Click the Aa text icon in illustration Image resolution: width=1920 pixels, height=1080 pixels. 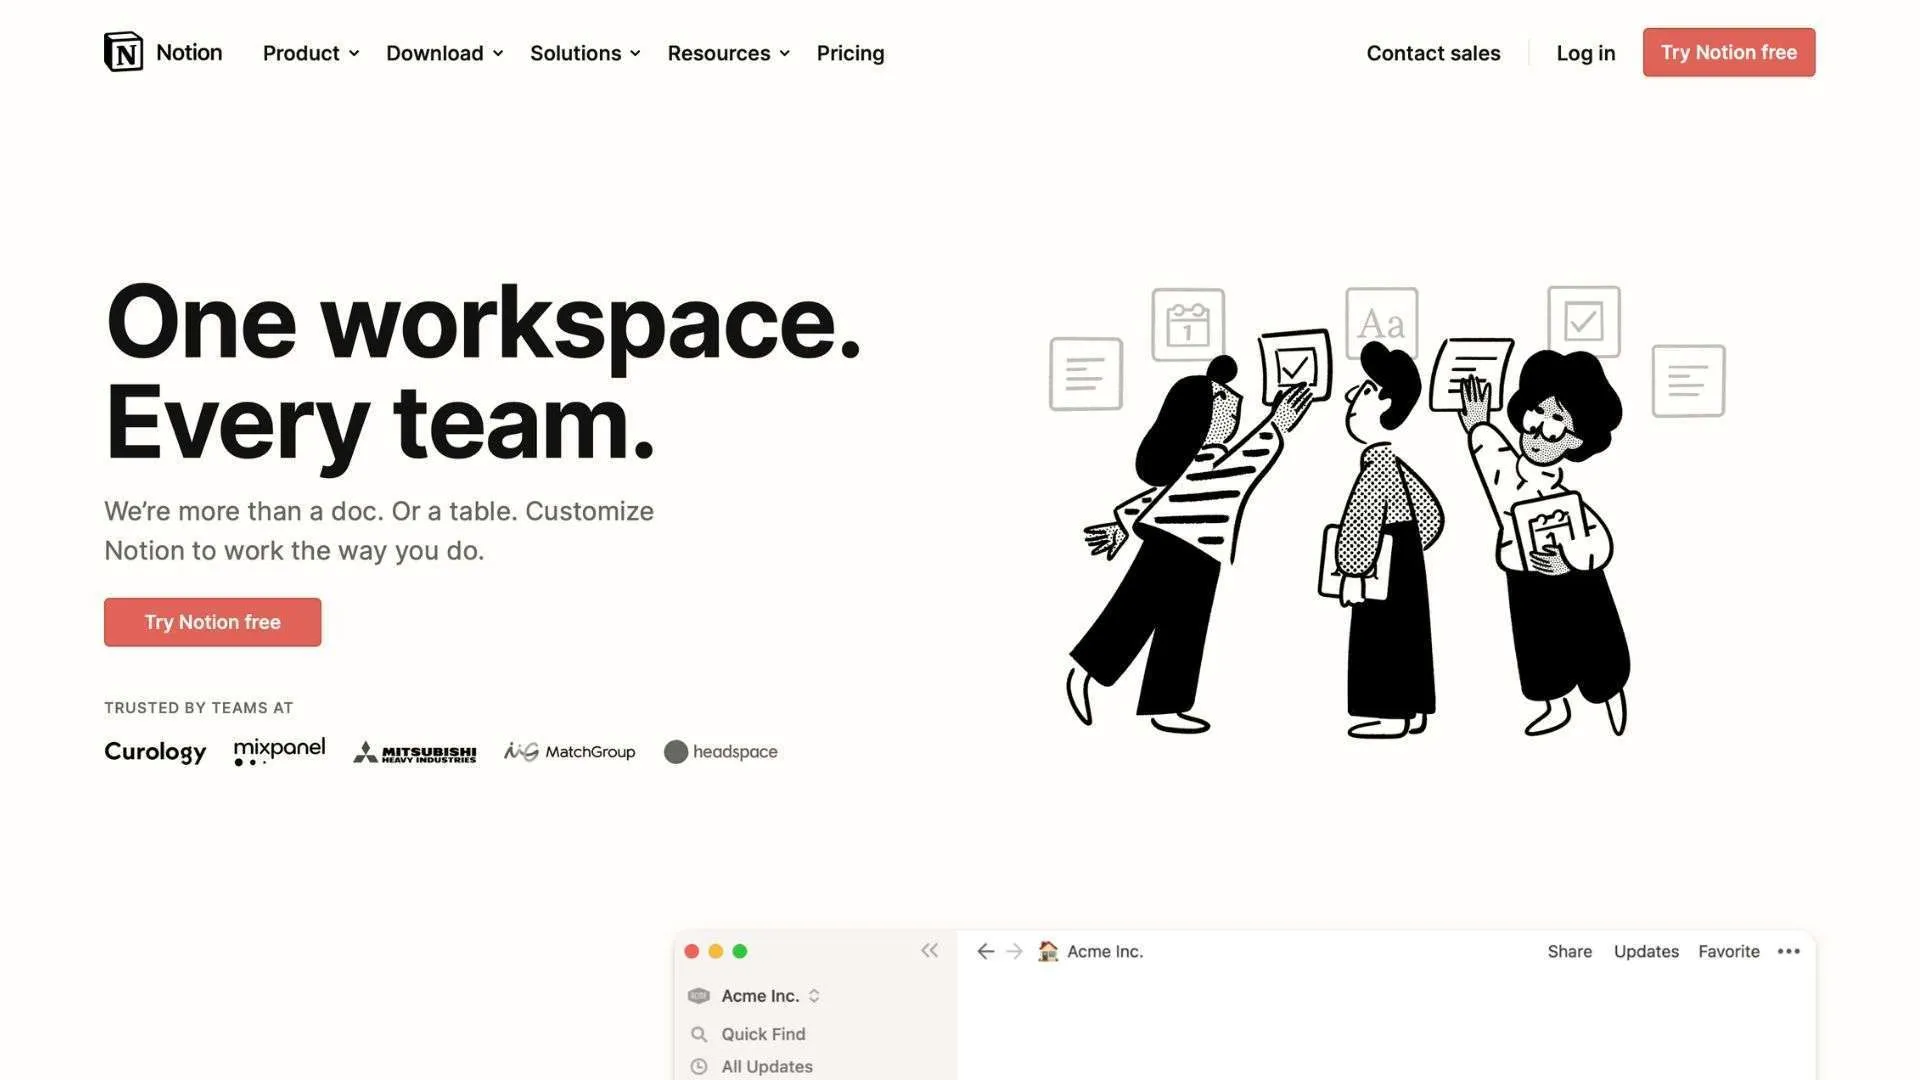click(1381, 322)
